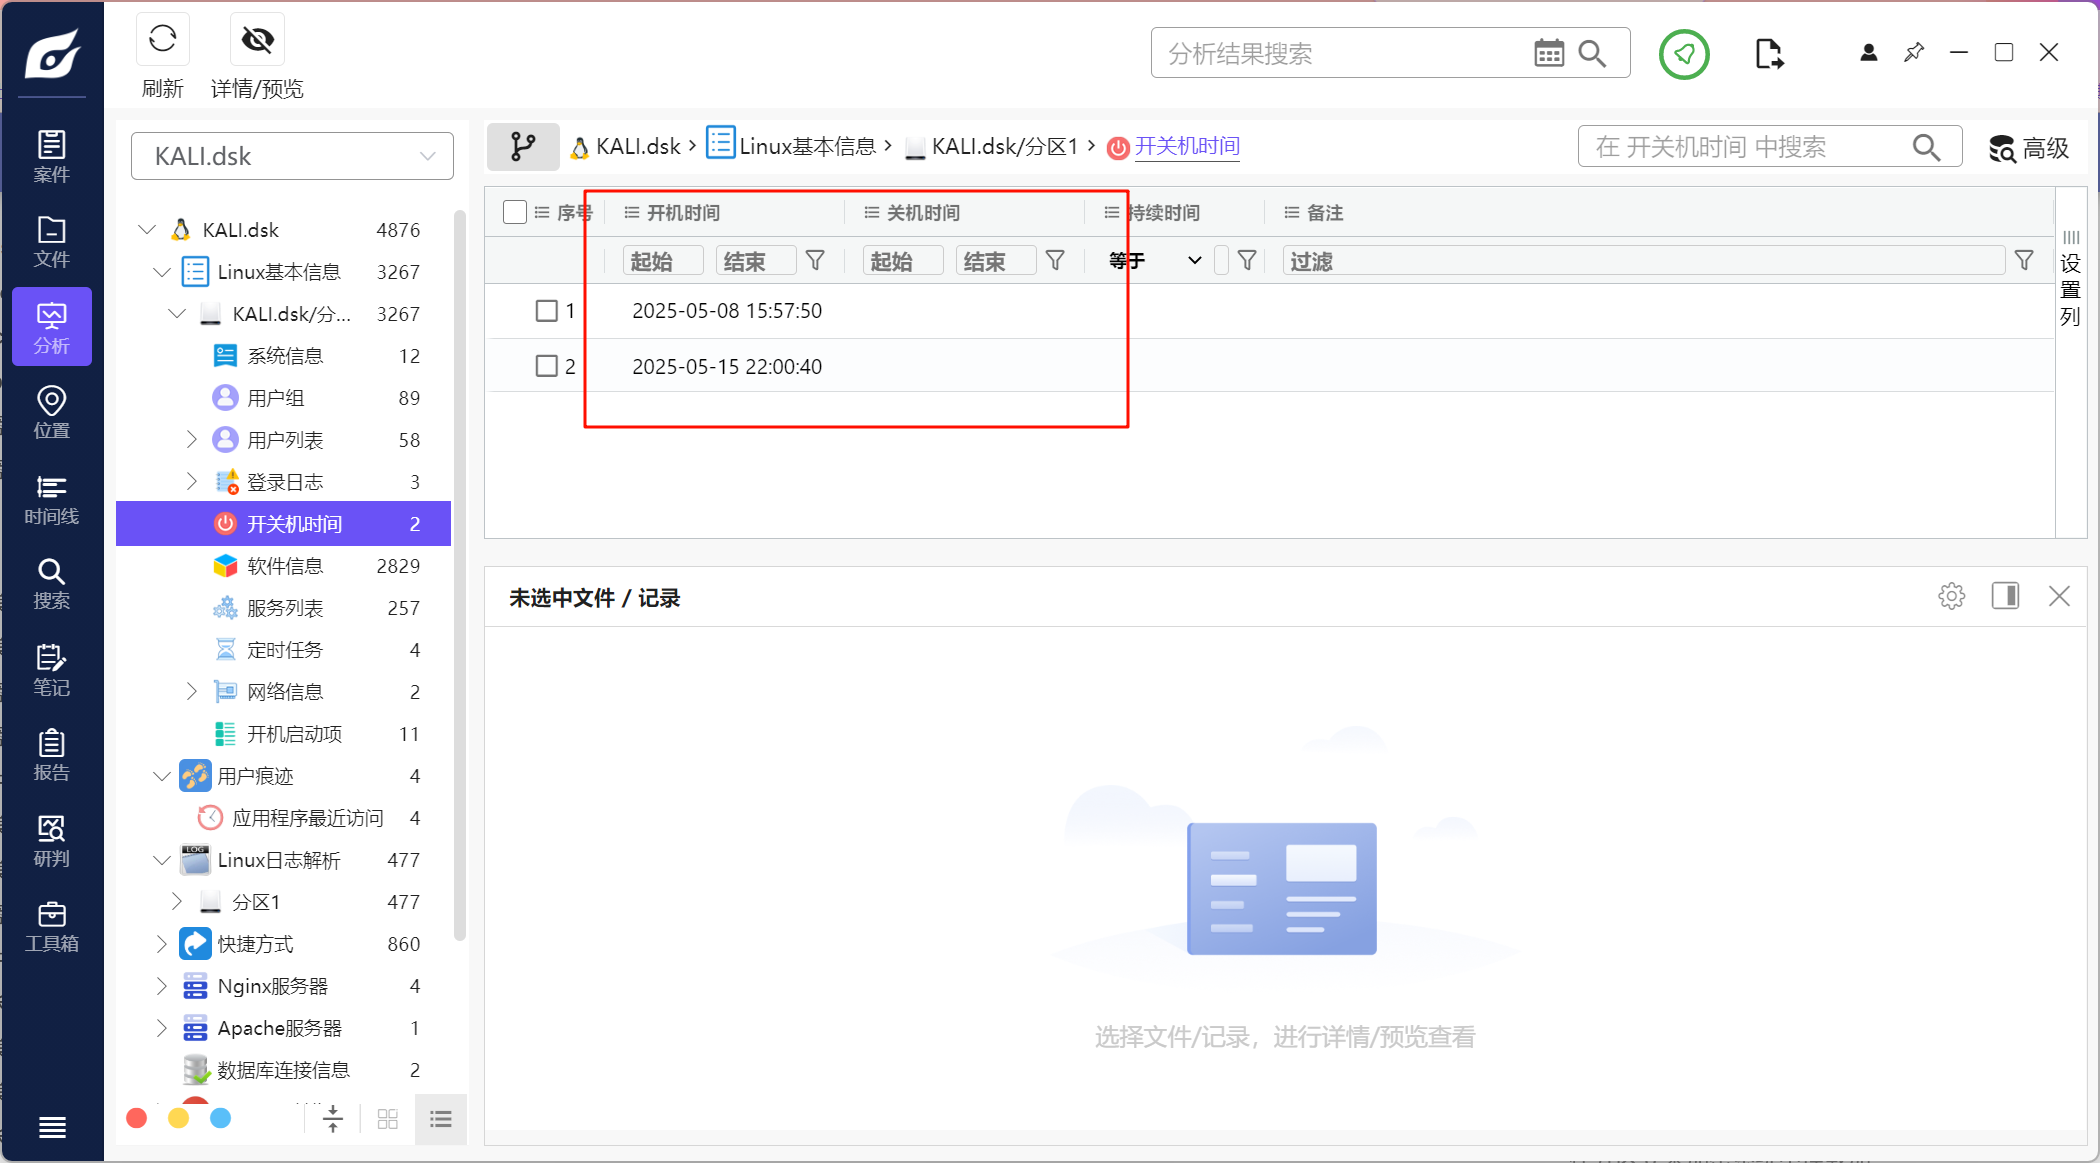Expand the 登录日志 tree node
Image resolution: width=2100 pixels, height=1163 pixels.
tap(192, 482)
